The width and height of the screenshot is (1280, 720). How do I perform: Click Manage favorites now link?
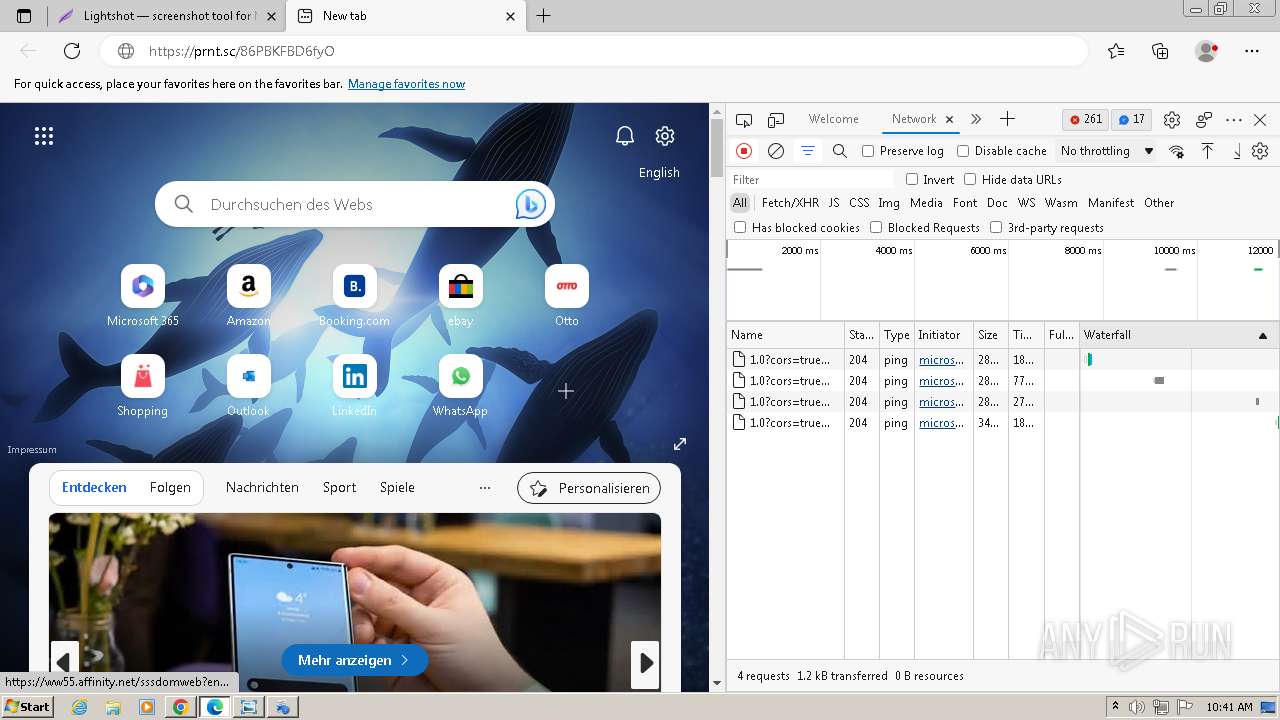coord(406,84)
